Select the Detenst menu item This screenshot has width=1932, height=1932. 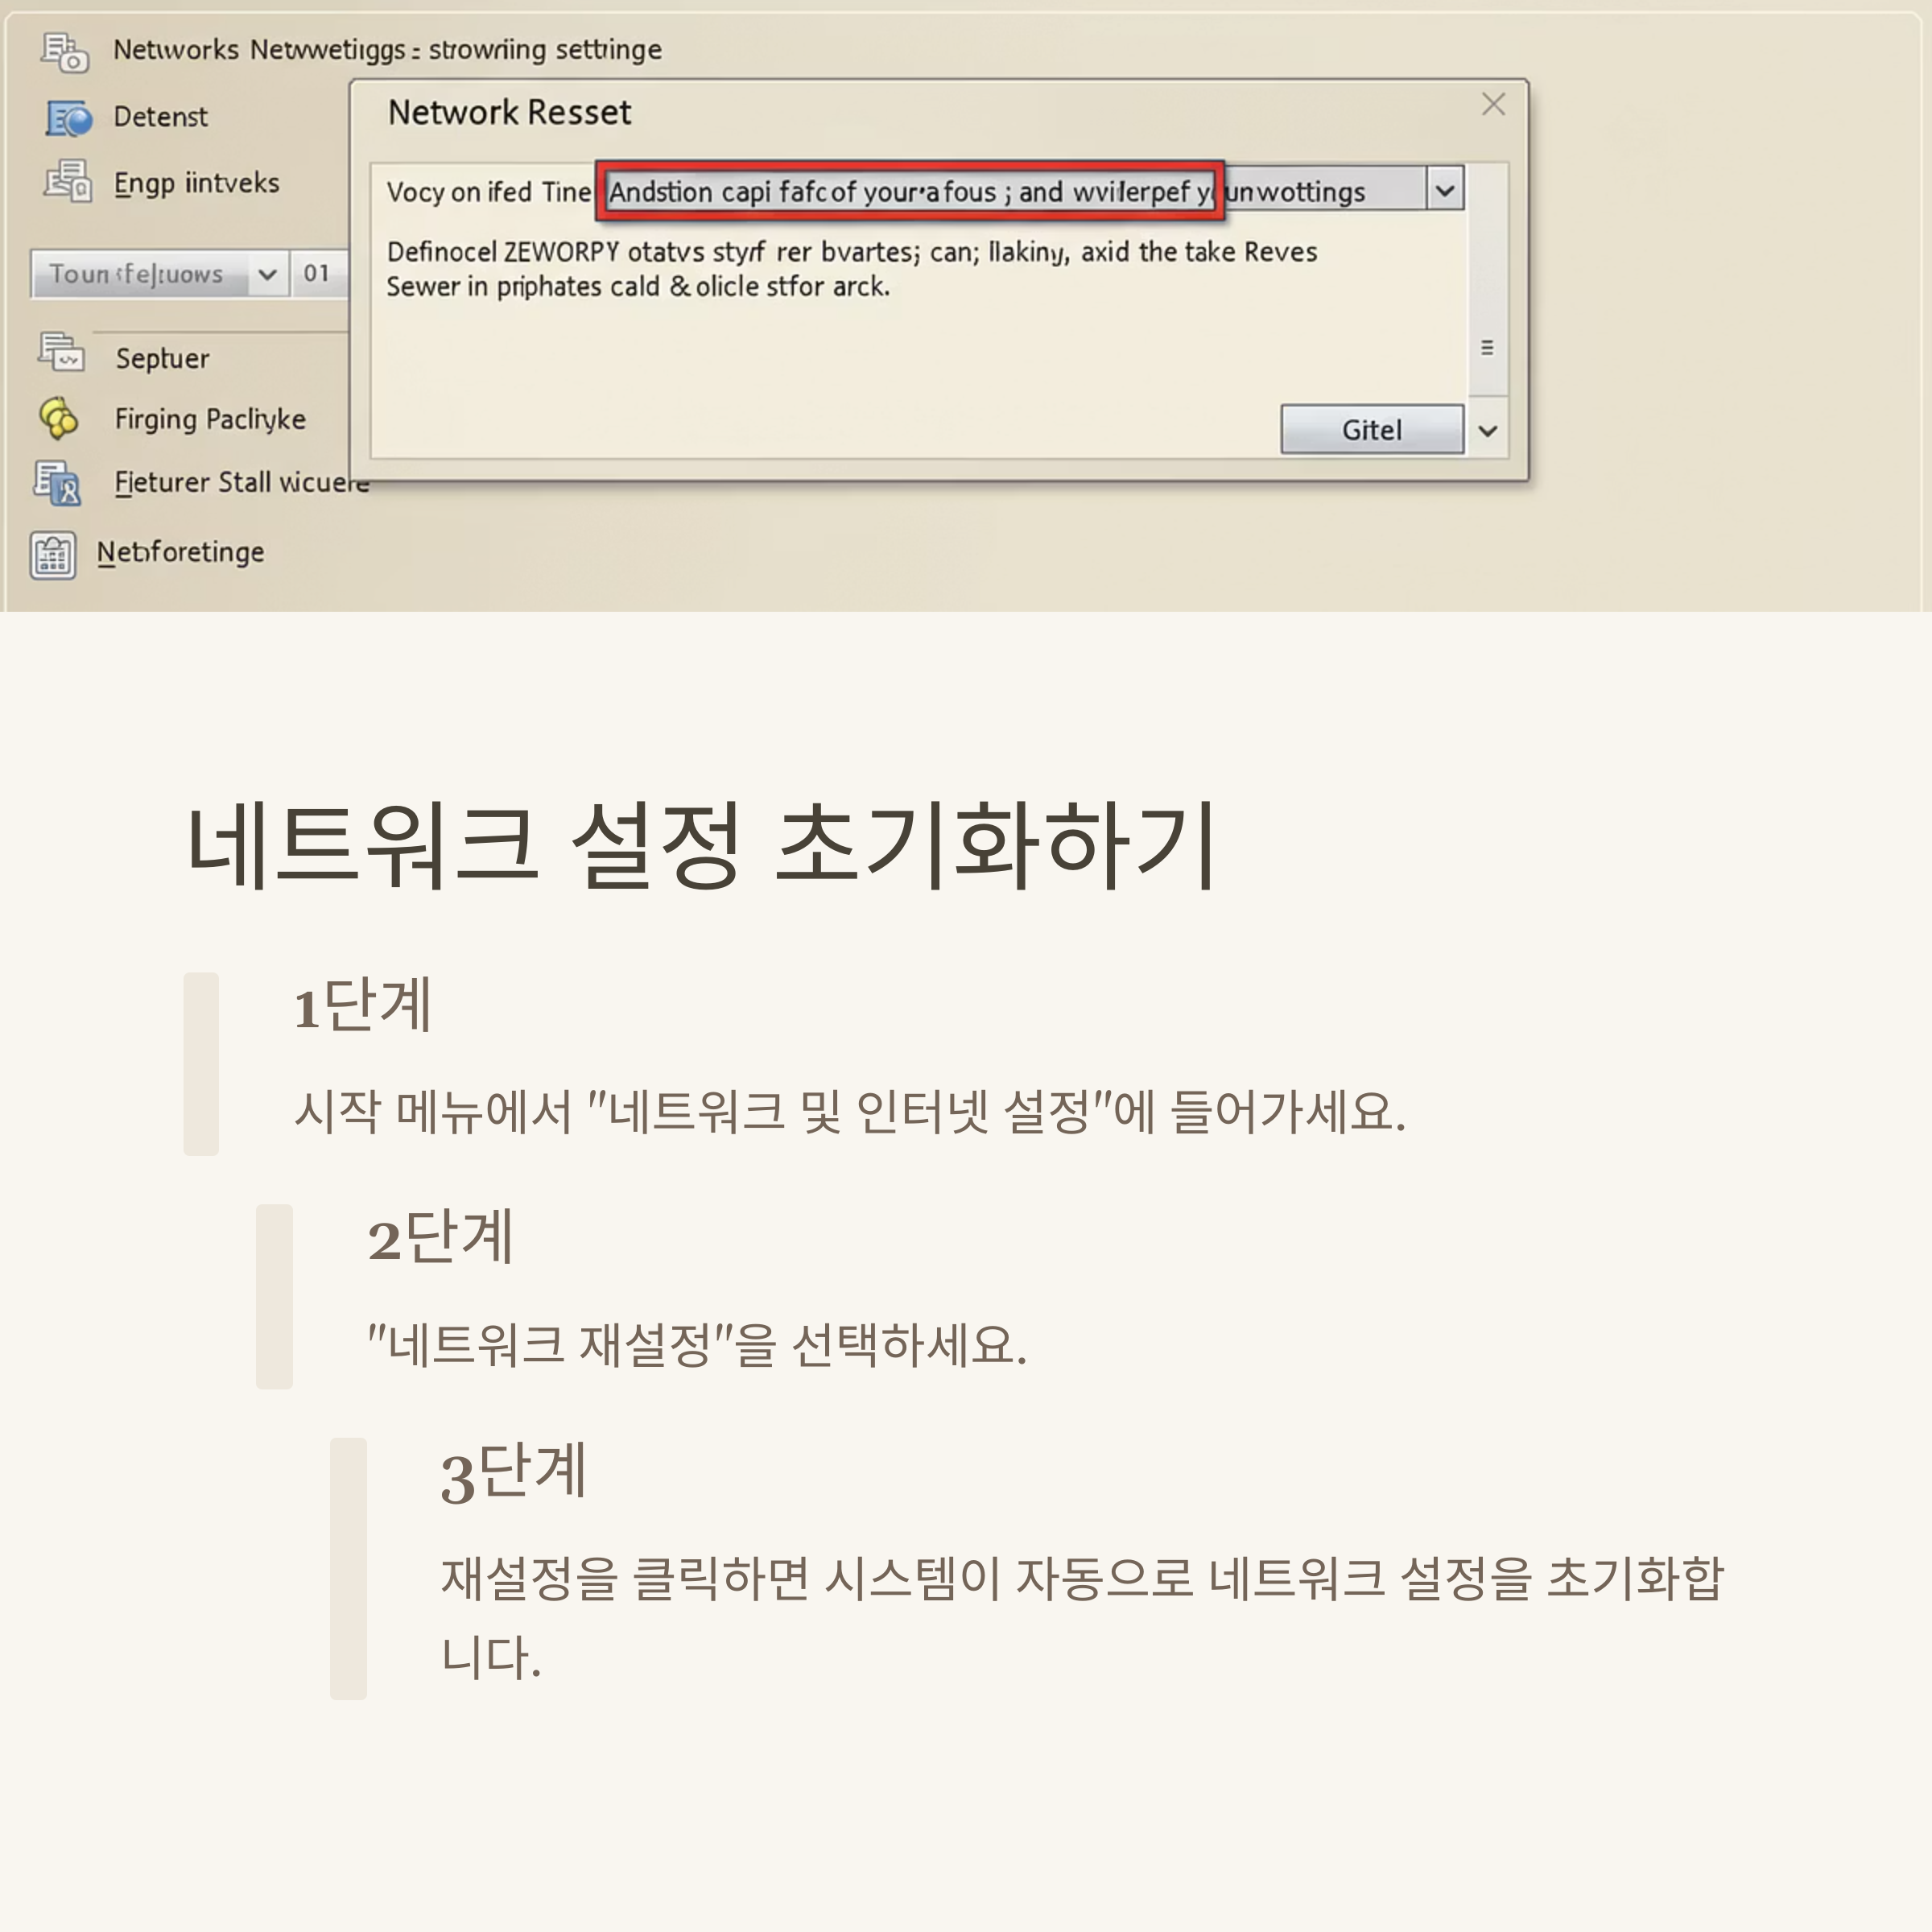pos(160,117)
